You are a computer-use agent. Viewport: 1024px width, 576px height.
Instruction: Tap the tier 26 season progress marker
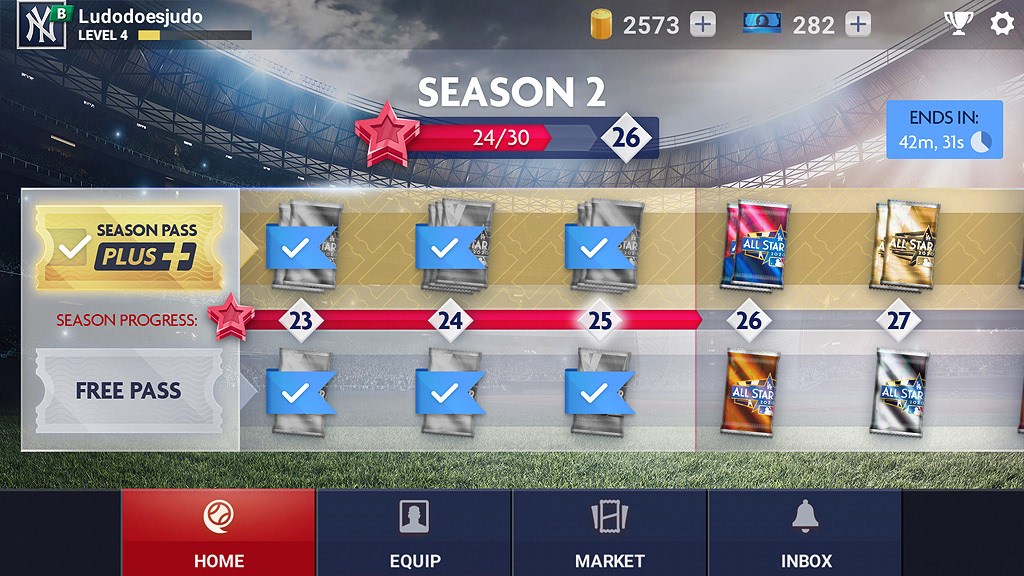[x=749, y=320]
